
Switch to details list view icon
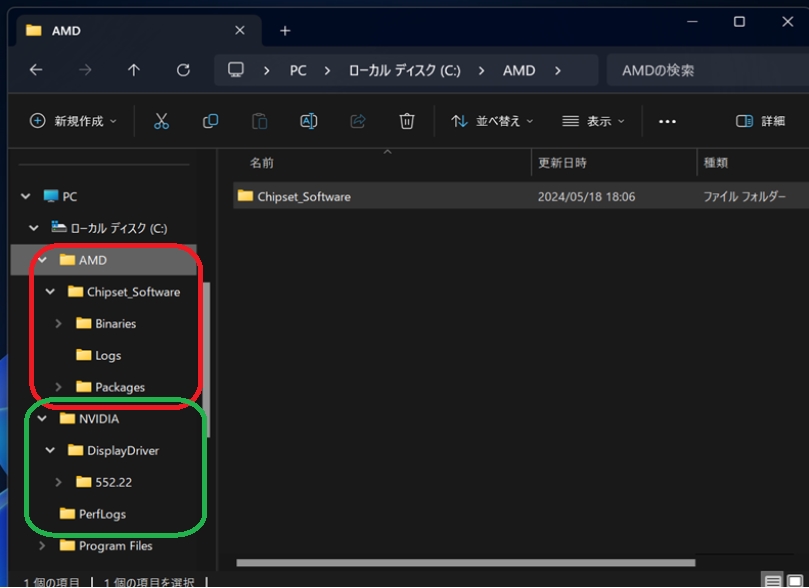(x=772, y=582)
